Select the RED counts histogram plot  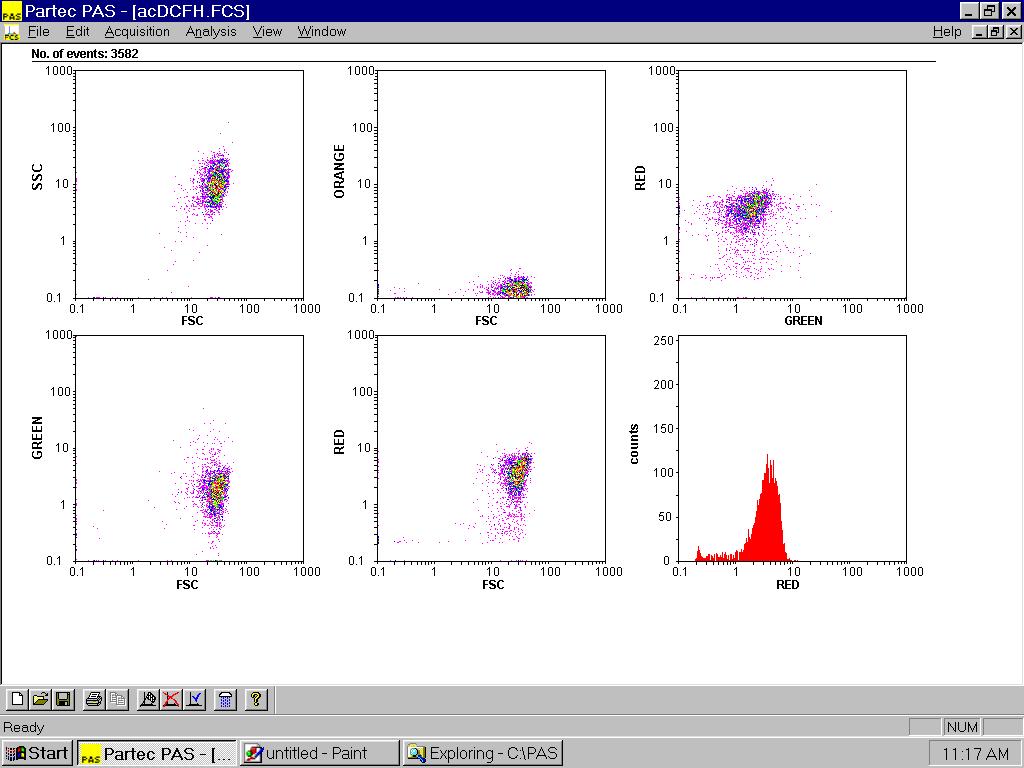pyautogui.click(x=792, y=448)
